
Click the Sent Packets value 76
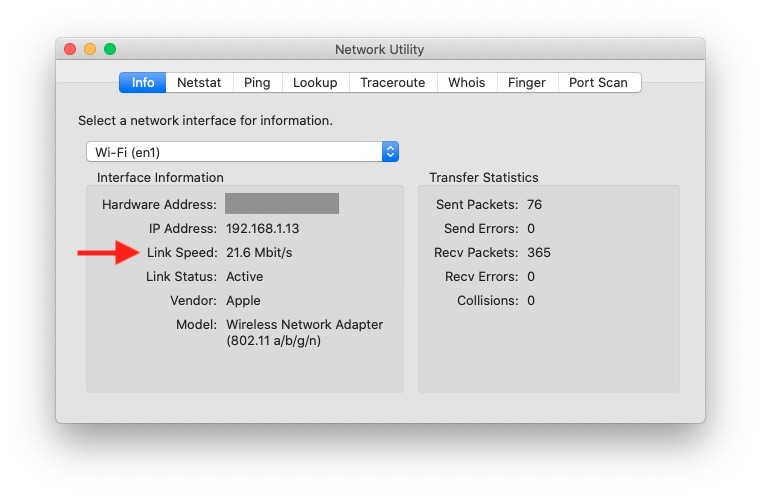(534, 205)
